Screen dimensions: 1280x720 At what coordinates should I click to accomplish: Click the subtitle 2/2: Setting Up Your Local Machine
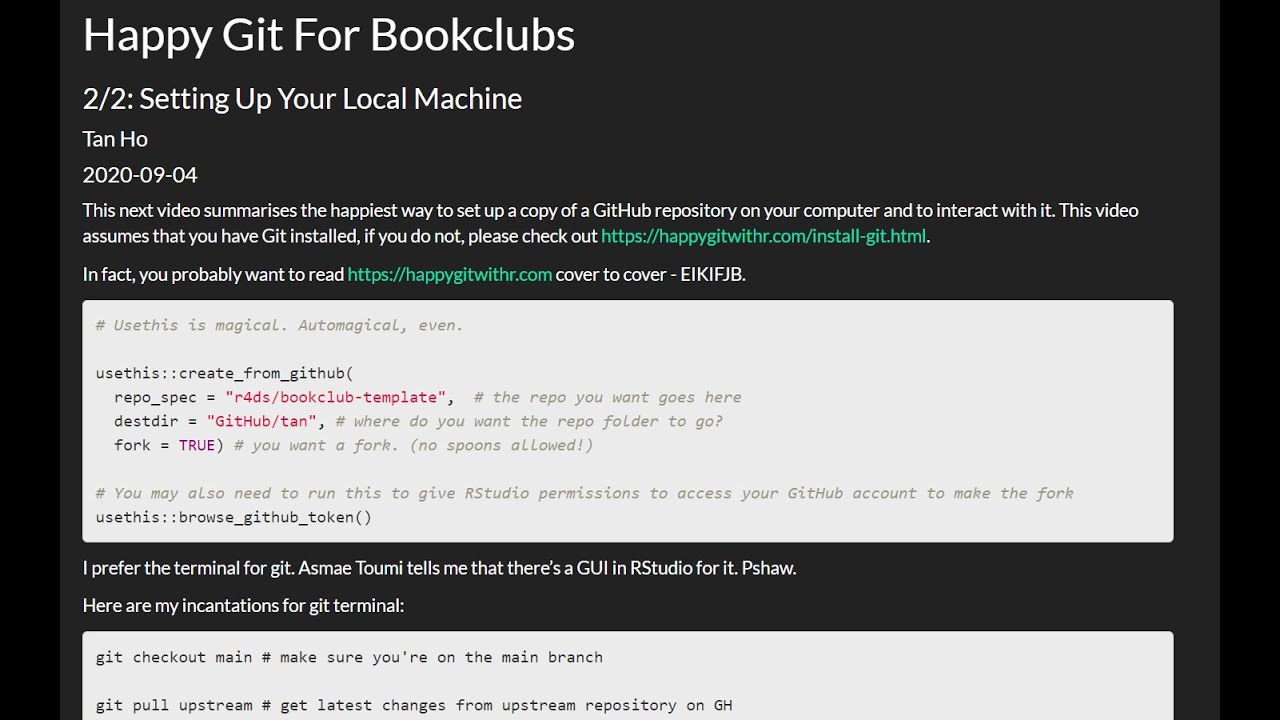pos(302,98)
